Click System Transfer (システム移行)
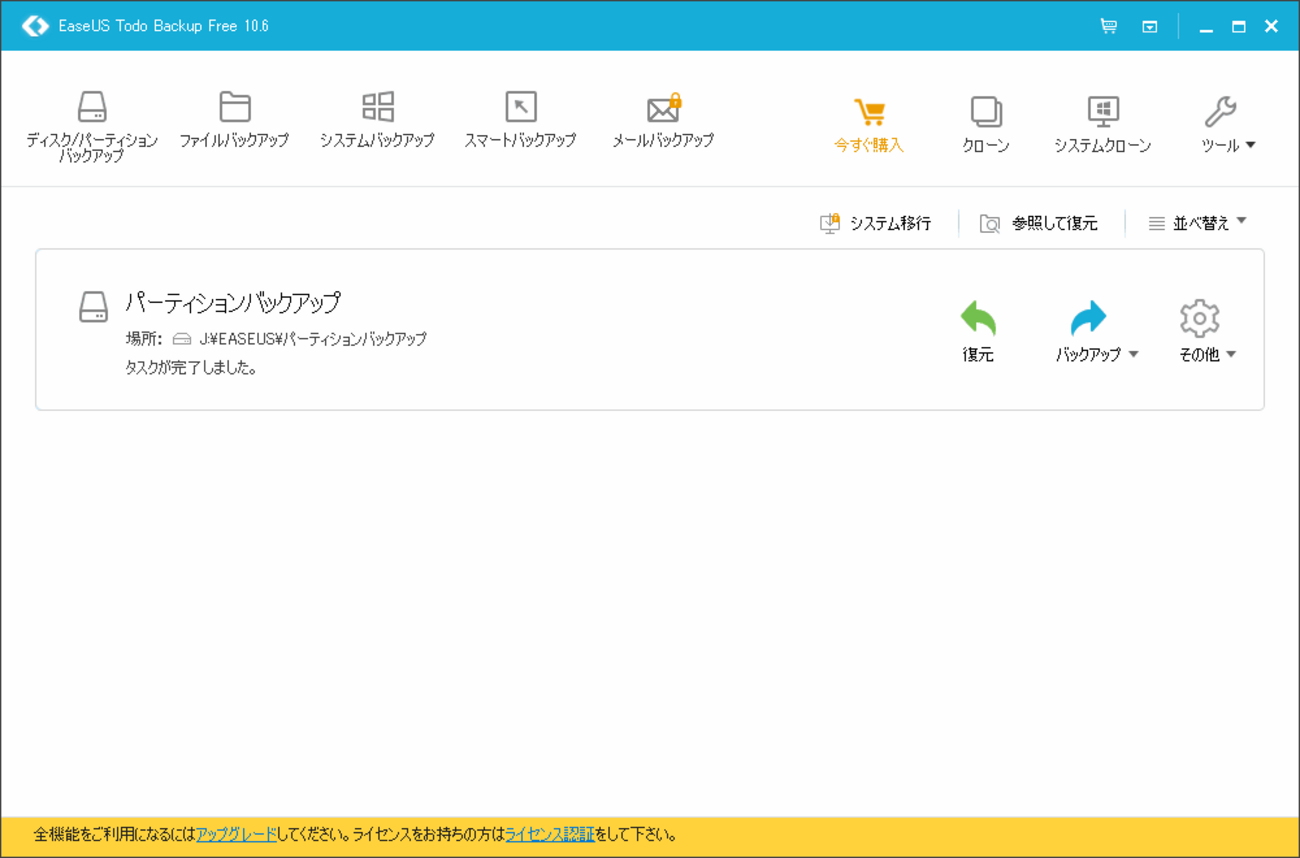Viewport: 1300px width, 858px height. 875,223
